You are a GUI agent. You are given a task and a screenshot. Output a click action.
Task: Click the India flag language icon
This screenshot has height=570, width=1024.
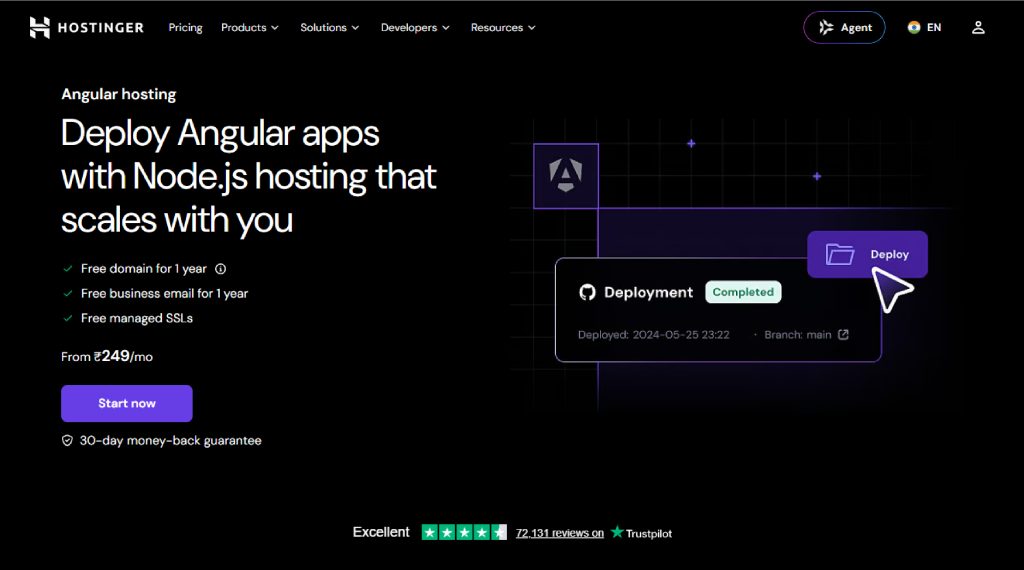point(914,27)
